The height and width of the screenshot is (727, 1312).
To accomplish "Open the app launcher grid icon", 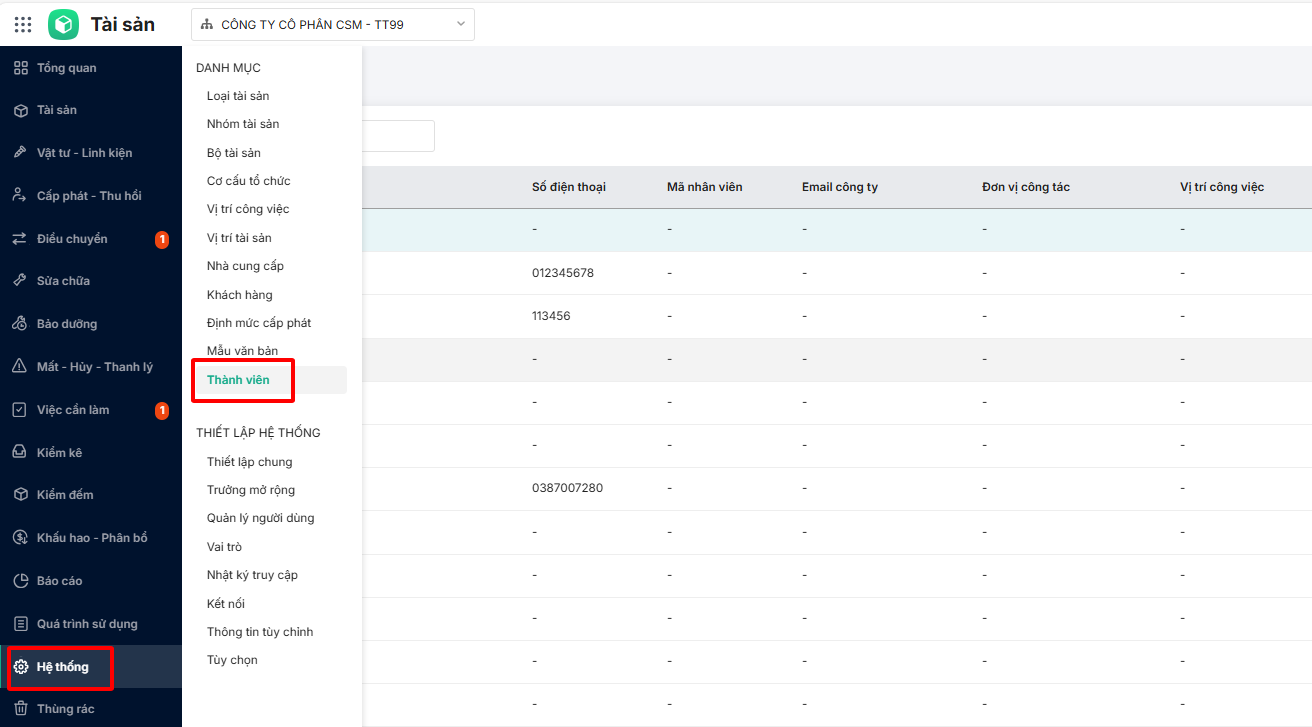I will [22, 25].
